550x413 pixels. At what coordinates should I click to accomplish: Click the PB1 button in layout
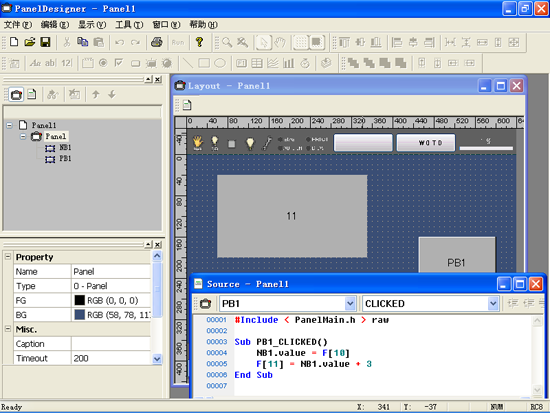(457, 255)
